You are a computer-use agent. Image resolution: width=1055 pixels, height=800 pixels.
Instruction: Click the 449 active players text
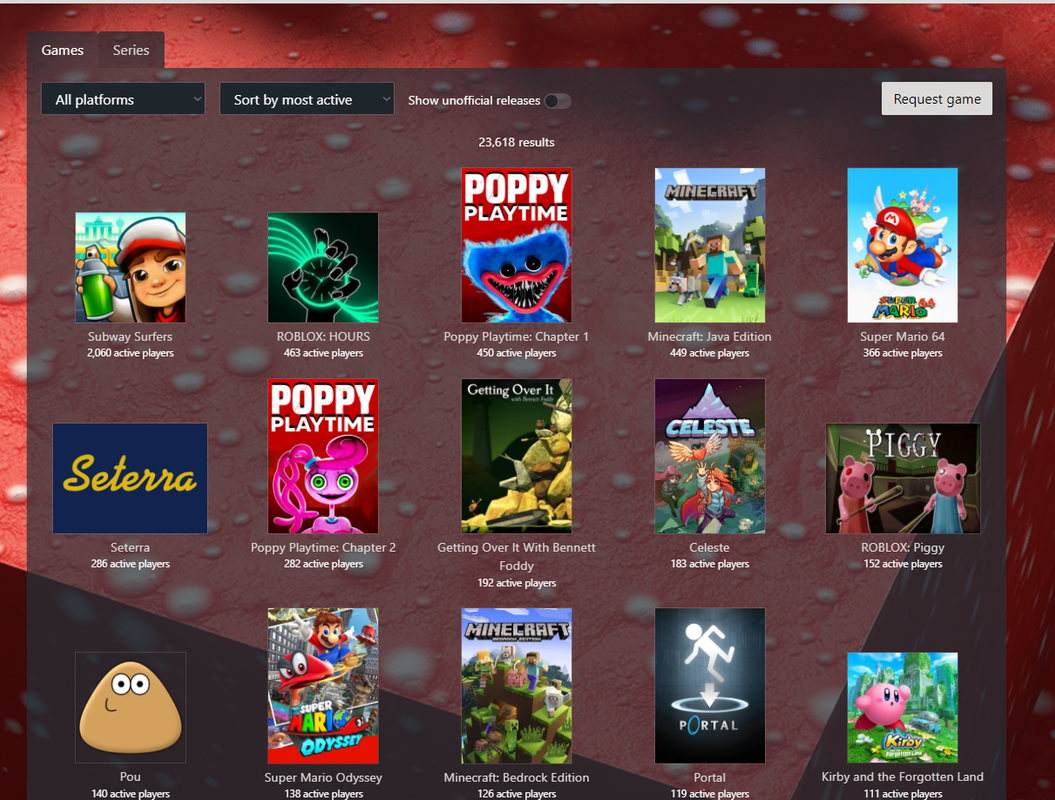pyautogui.click(x=710, y=353)
